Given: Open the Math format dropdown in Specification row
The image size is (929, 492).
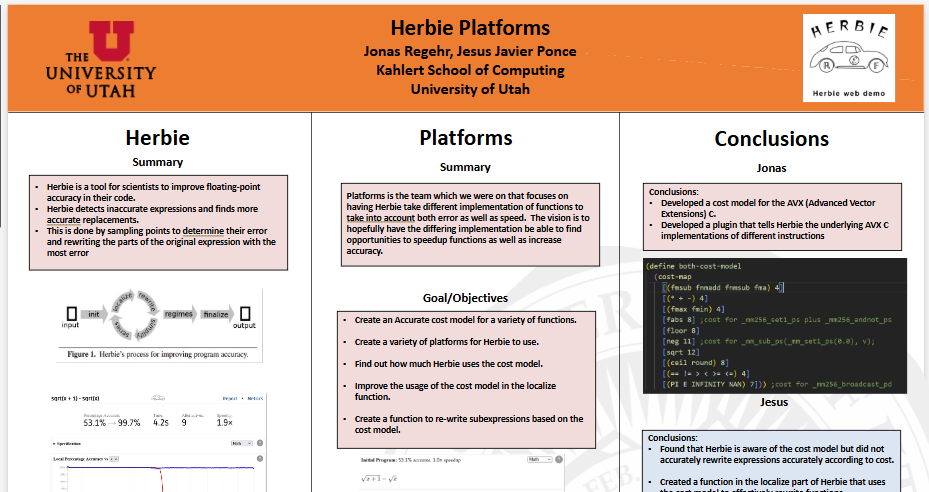Looking at the screenshot, I should point(242,443).
